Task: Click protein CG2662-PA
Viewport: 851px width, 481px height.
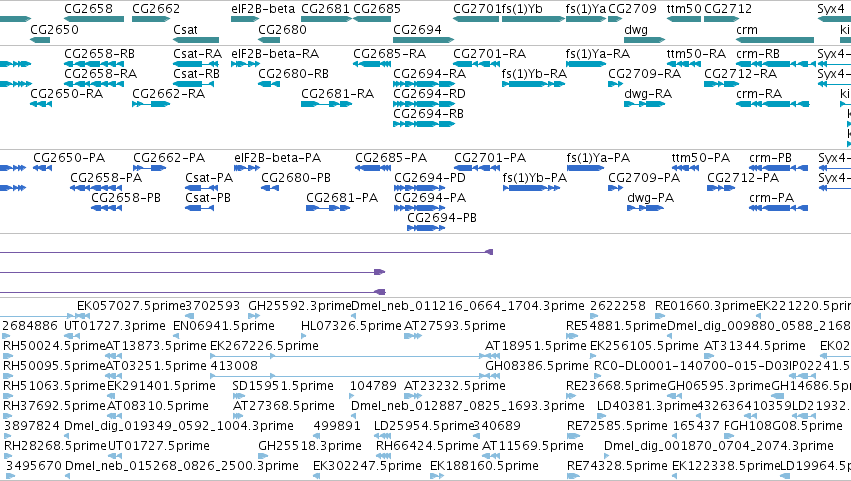Action: coord(150,168)
